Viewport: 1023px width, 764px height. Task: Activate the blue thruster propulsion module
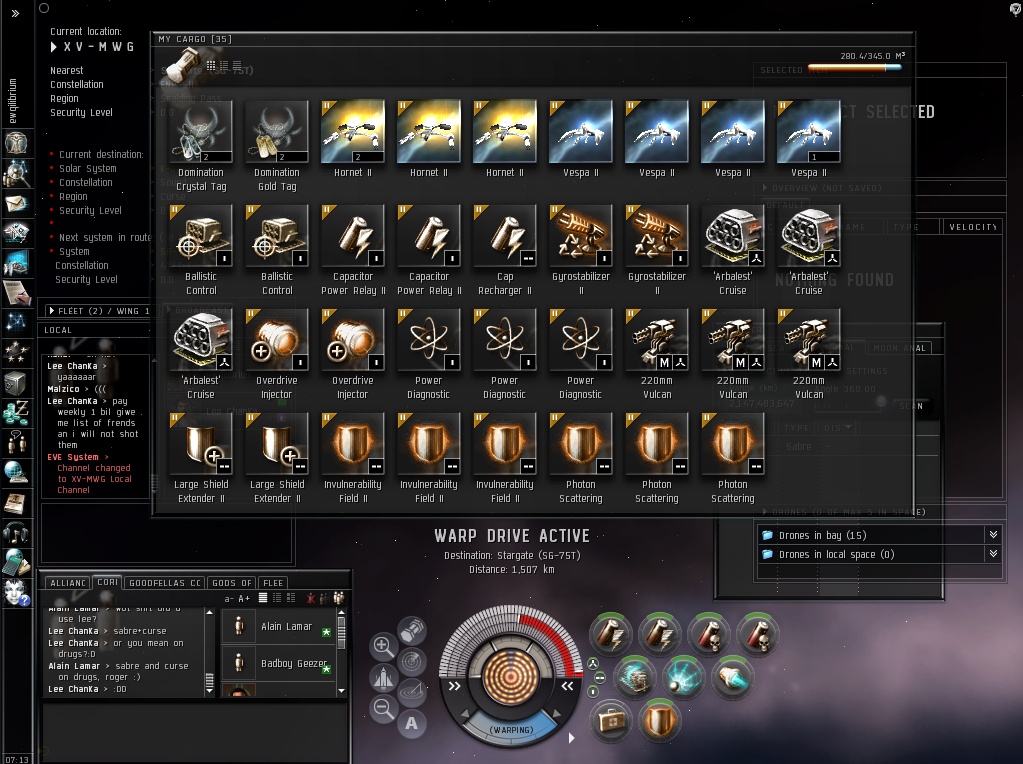click(x=733, y=677)
